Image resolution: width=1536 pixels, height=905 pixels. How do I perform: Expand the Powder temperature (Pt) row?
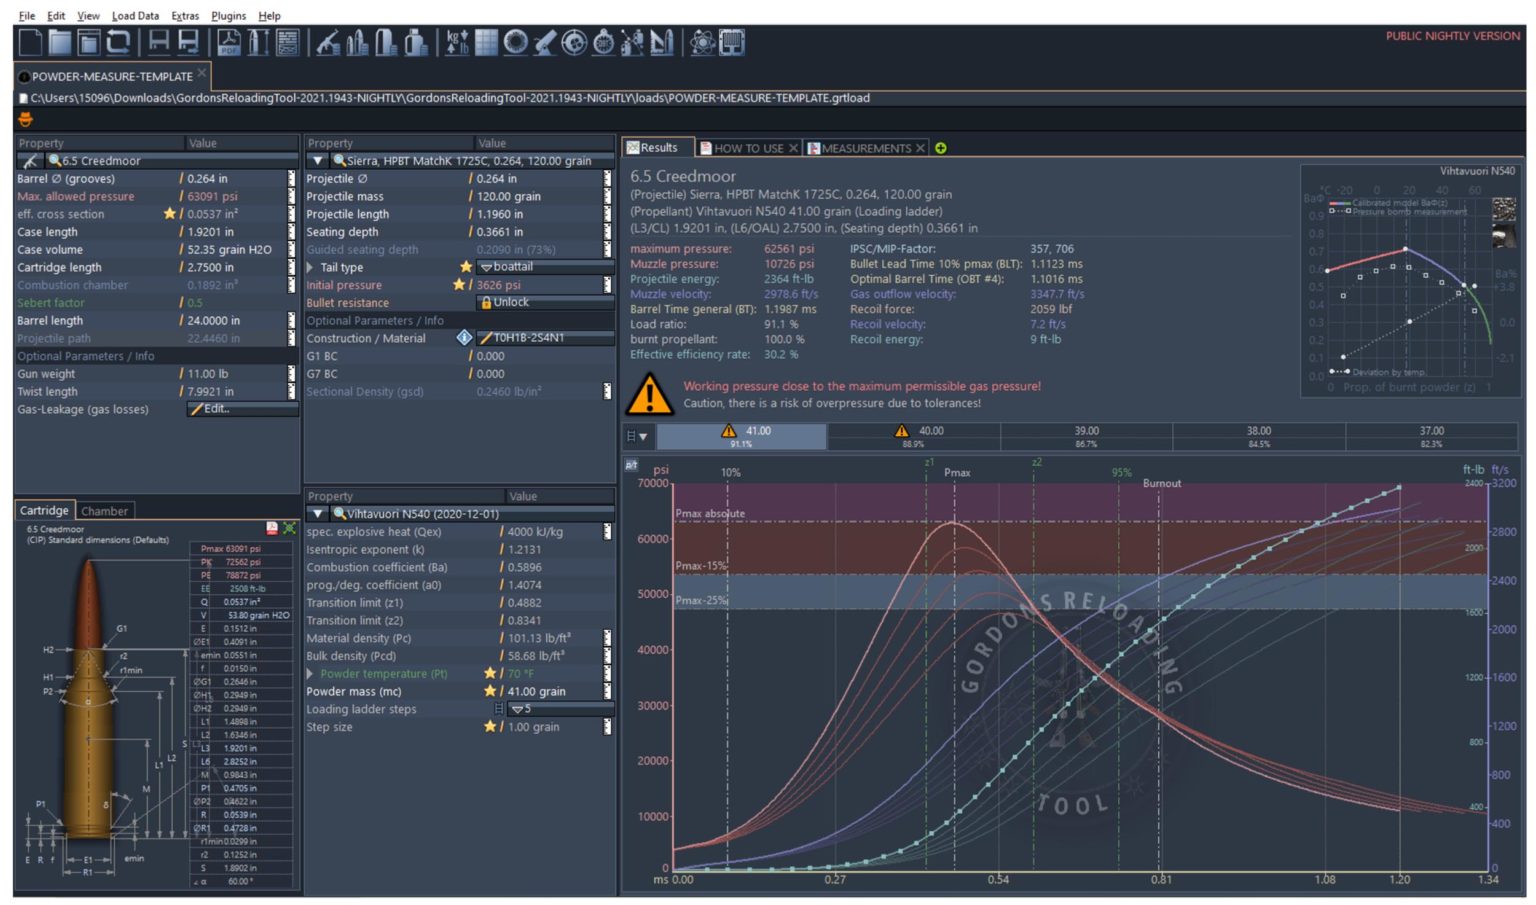pos(311,674)
